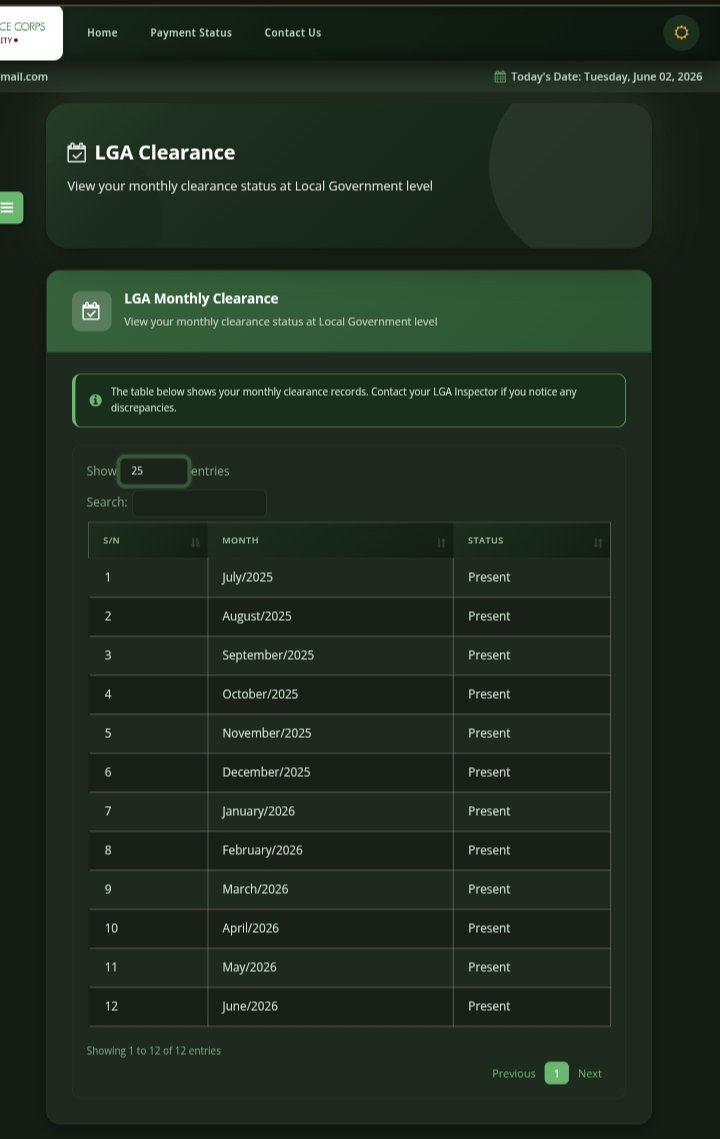Go to Home menu item

pos(102,33)
